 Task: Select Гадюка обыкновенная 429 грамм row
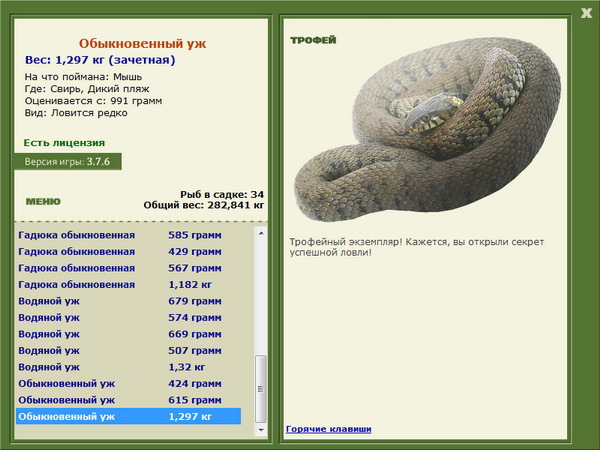tap(128, 251)
